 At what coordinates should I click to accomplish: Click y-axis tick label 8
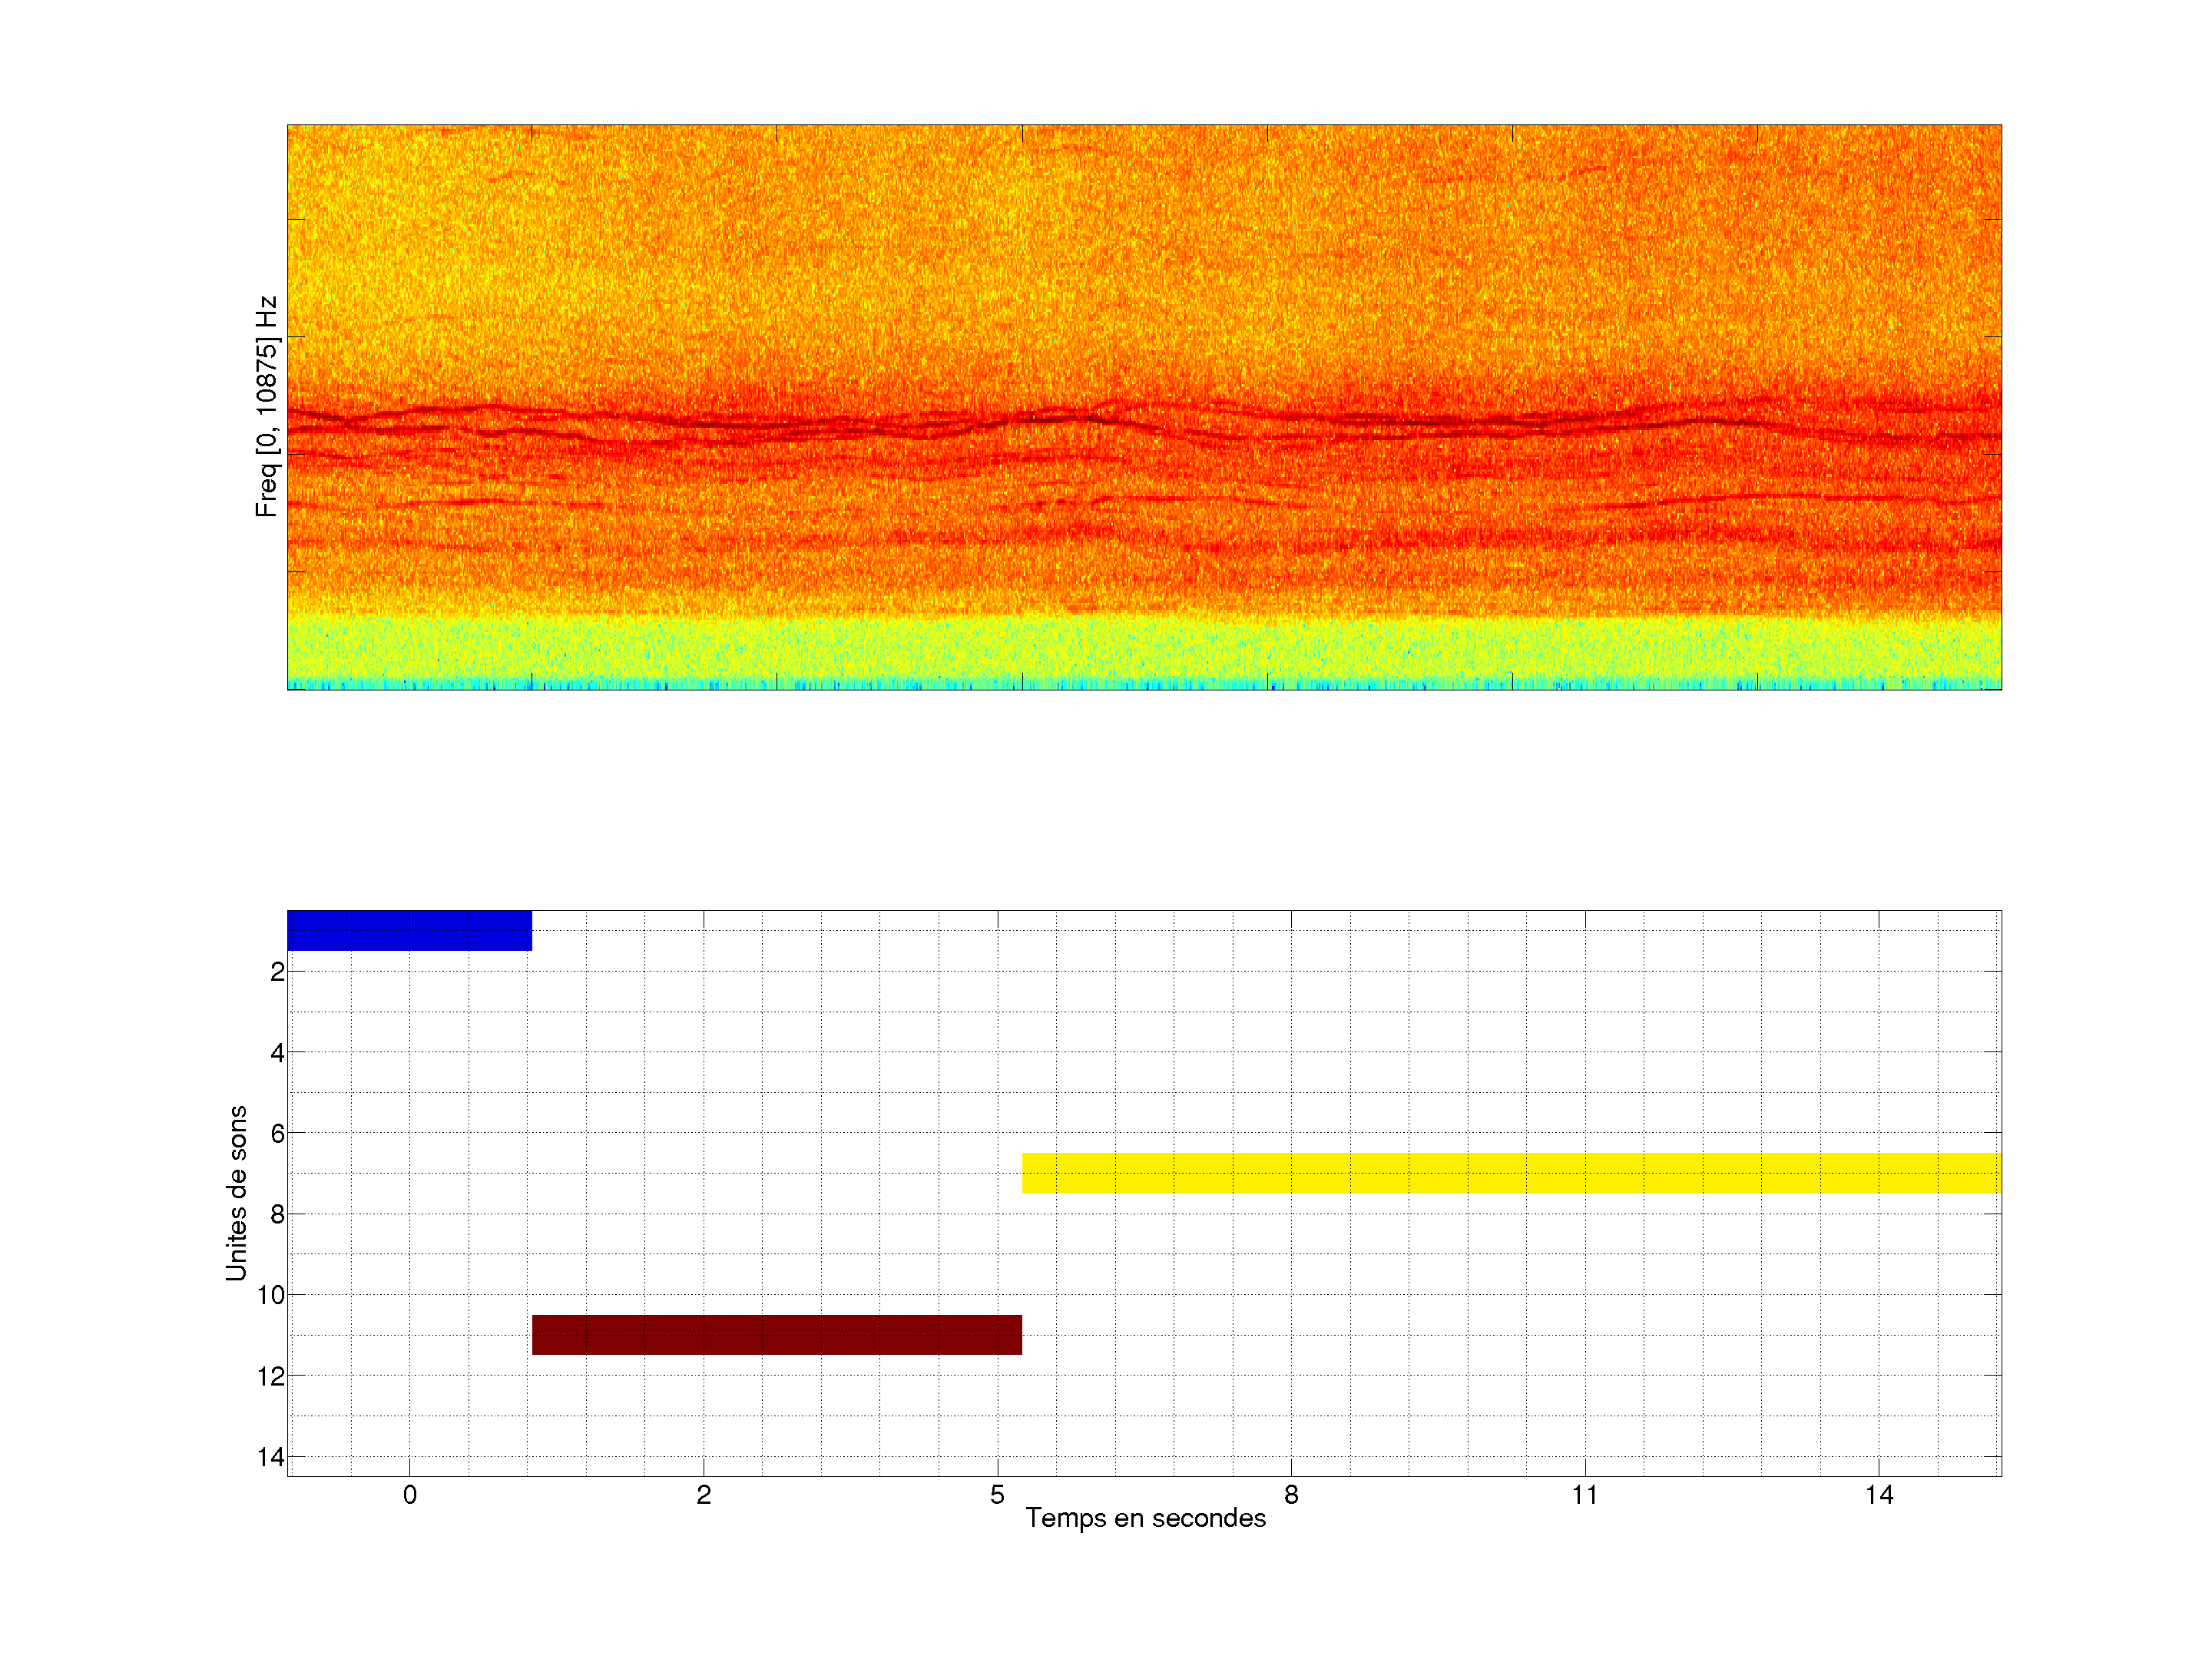(x=277, y=1215)
